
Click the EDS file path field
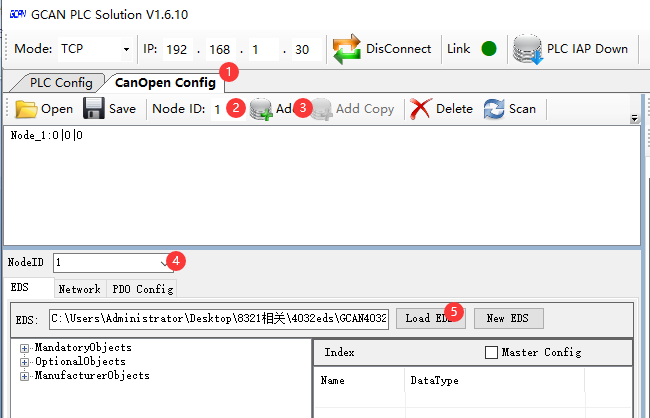click(218, 319)
